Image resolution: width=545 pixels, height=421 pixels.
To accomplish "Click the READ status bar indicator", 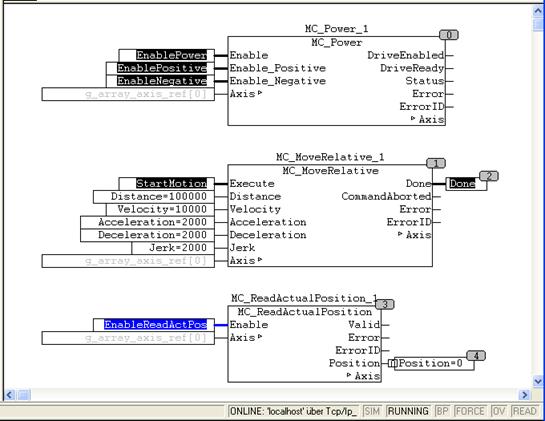I will coord(524,412).
